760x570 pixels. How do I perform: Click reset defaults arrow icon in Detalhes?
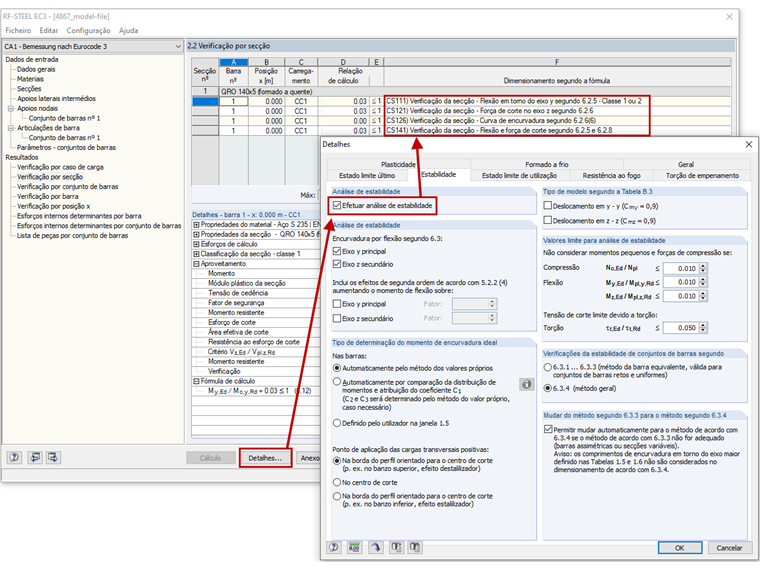375,547
